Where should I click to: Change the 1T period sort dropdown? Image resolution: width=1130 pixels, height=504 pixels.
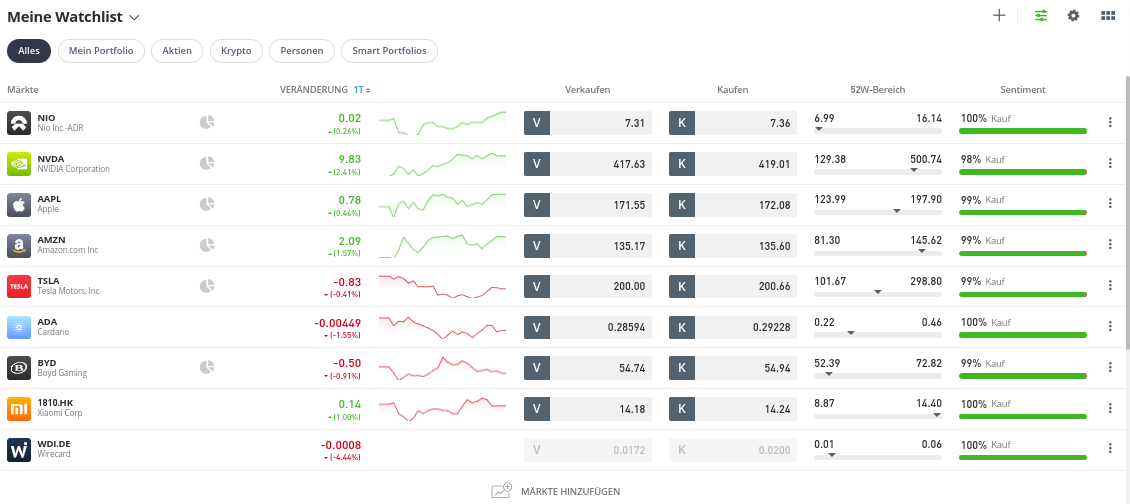[x=362, y=90]
